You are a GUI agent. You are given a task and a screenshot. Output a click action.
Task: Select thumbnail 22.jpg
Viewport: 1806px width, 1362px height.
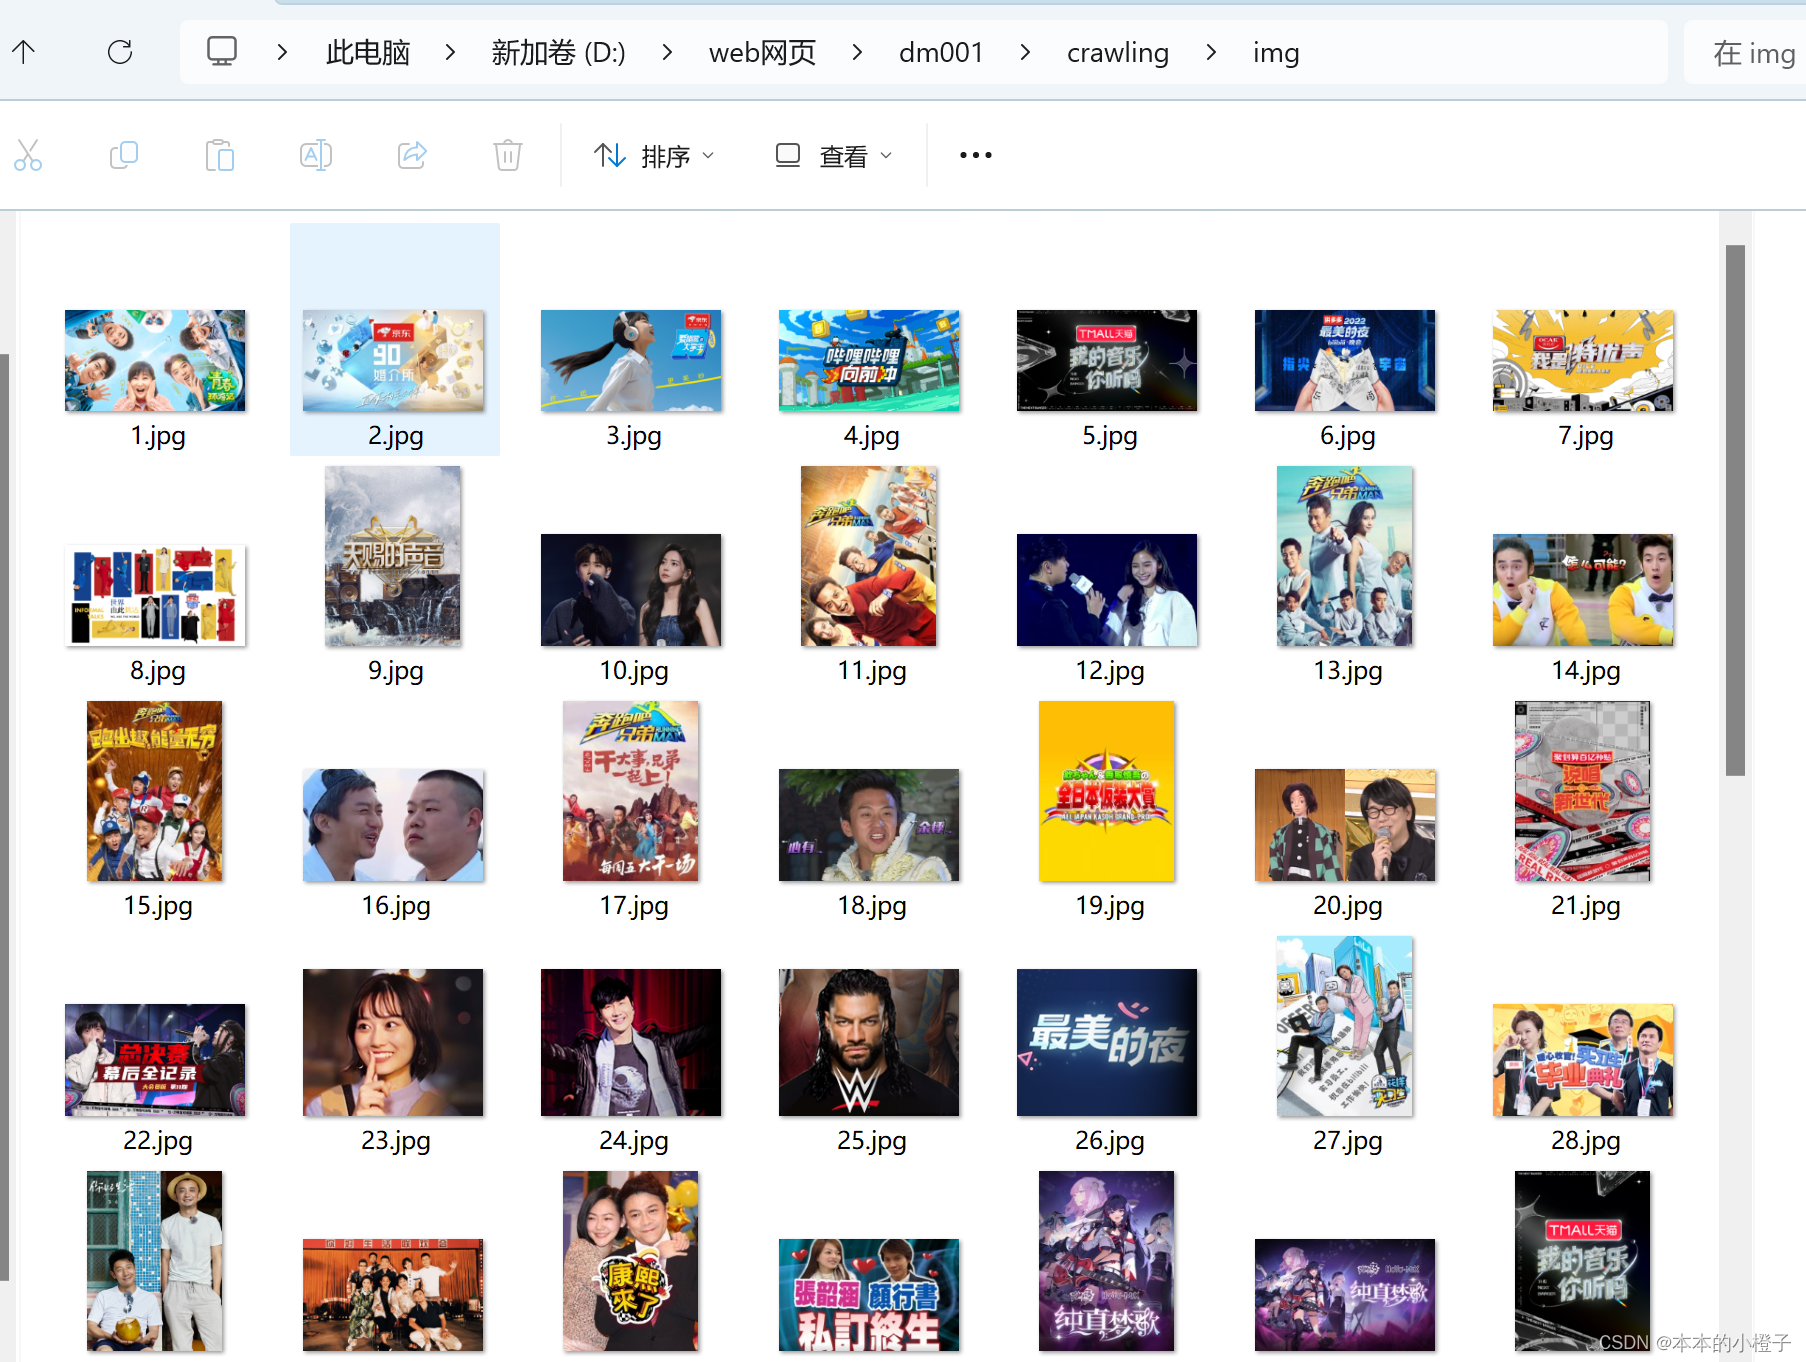coord(155,1060)
